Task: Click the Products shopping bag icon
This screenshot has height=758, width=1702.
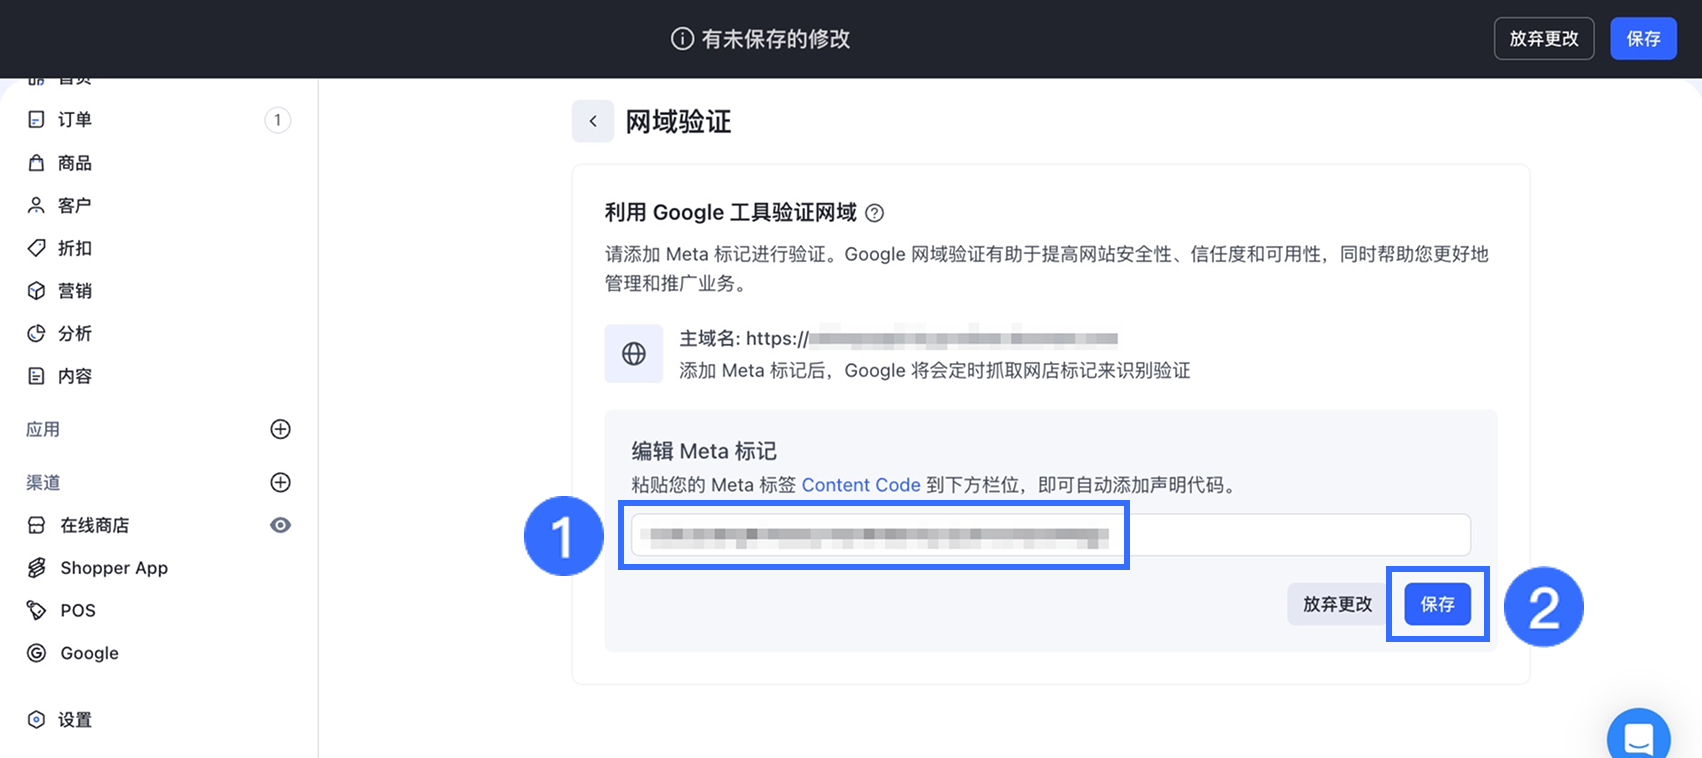Action: coord(36,163)
